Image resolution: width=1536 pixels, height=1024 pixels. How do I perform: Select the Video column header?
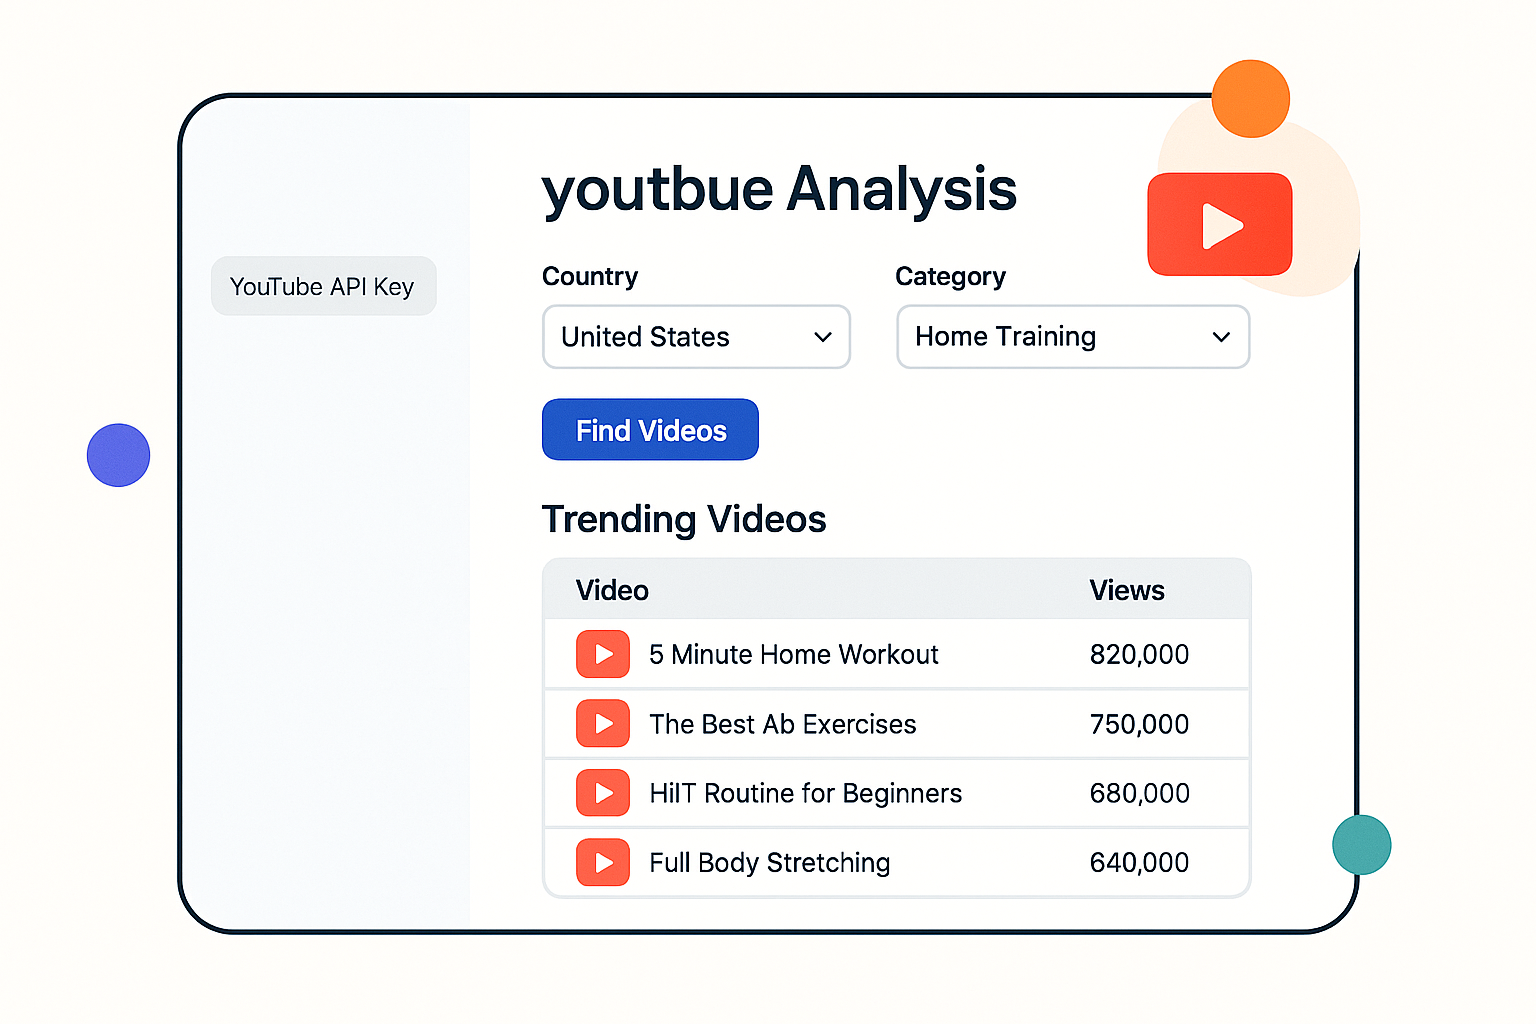tap(611, 590)
